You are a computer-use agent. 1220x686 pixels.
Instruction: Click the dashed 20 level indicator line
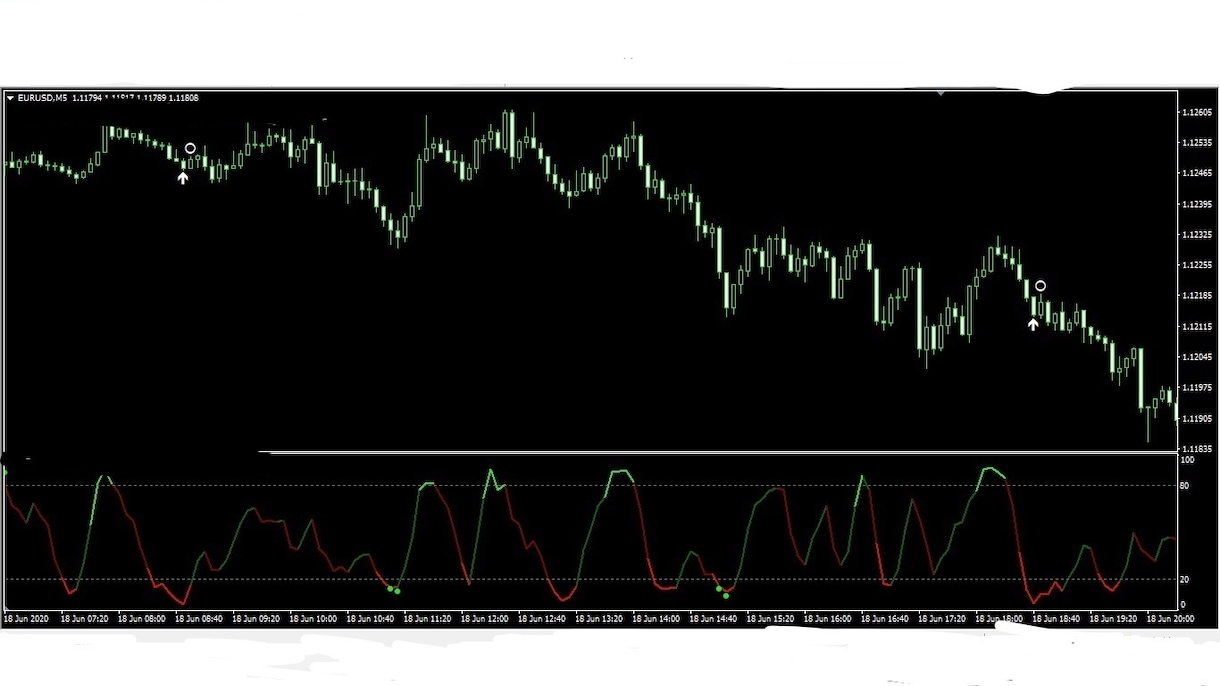pos(590,579)
